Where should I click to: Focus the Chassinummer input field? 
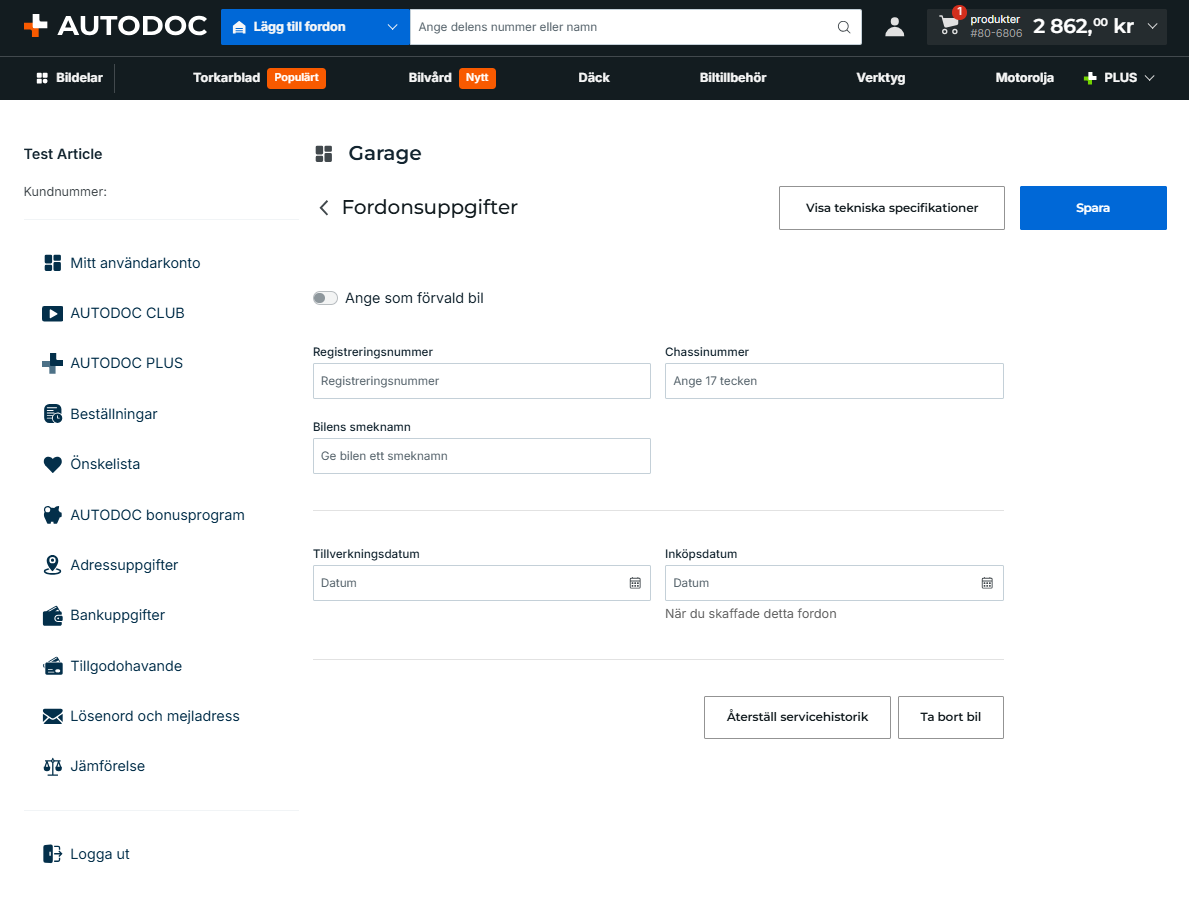point(834,381)
